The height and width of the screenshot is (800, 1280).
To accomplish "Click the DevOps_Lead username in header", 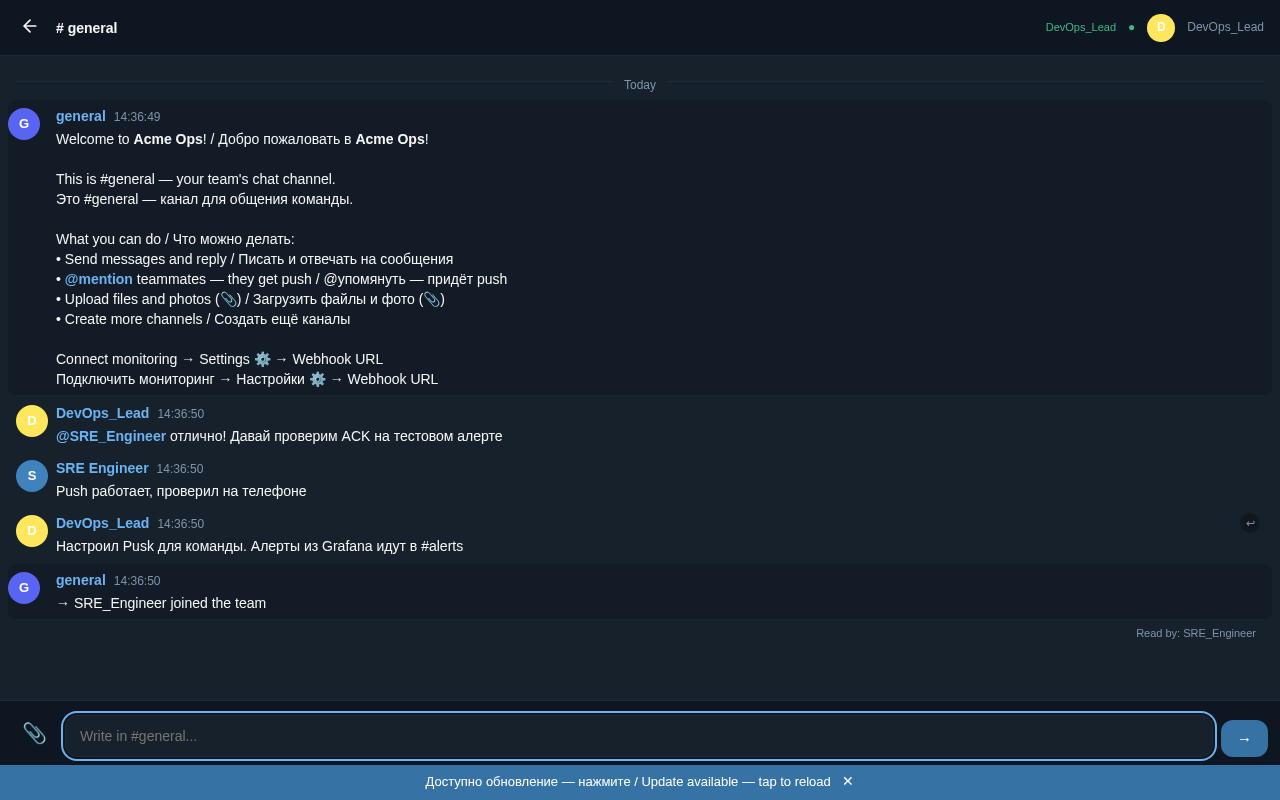I will pos(1225,27).
